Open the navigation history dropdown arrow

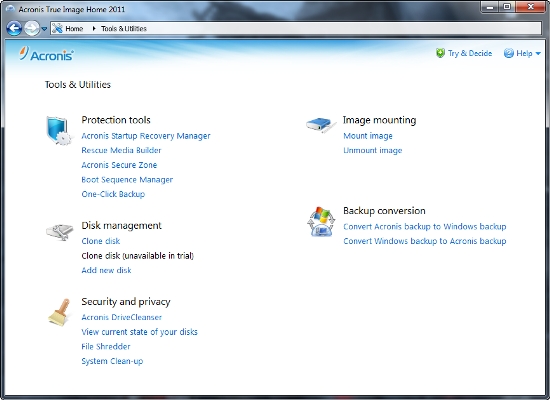(44, 29)
